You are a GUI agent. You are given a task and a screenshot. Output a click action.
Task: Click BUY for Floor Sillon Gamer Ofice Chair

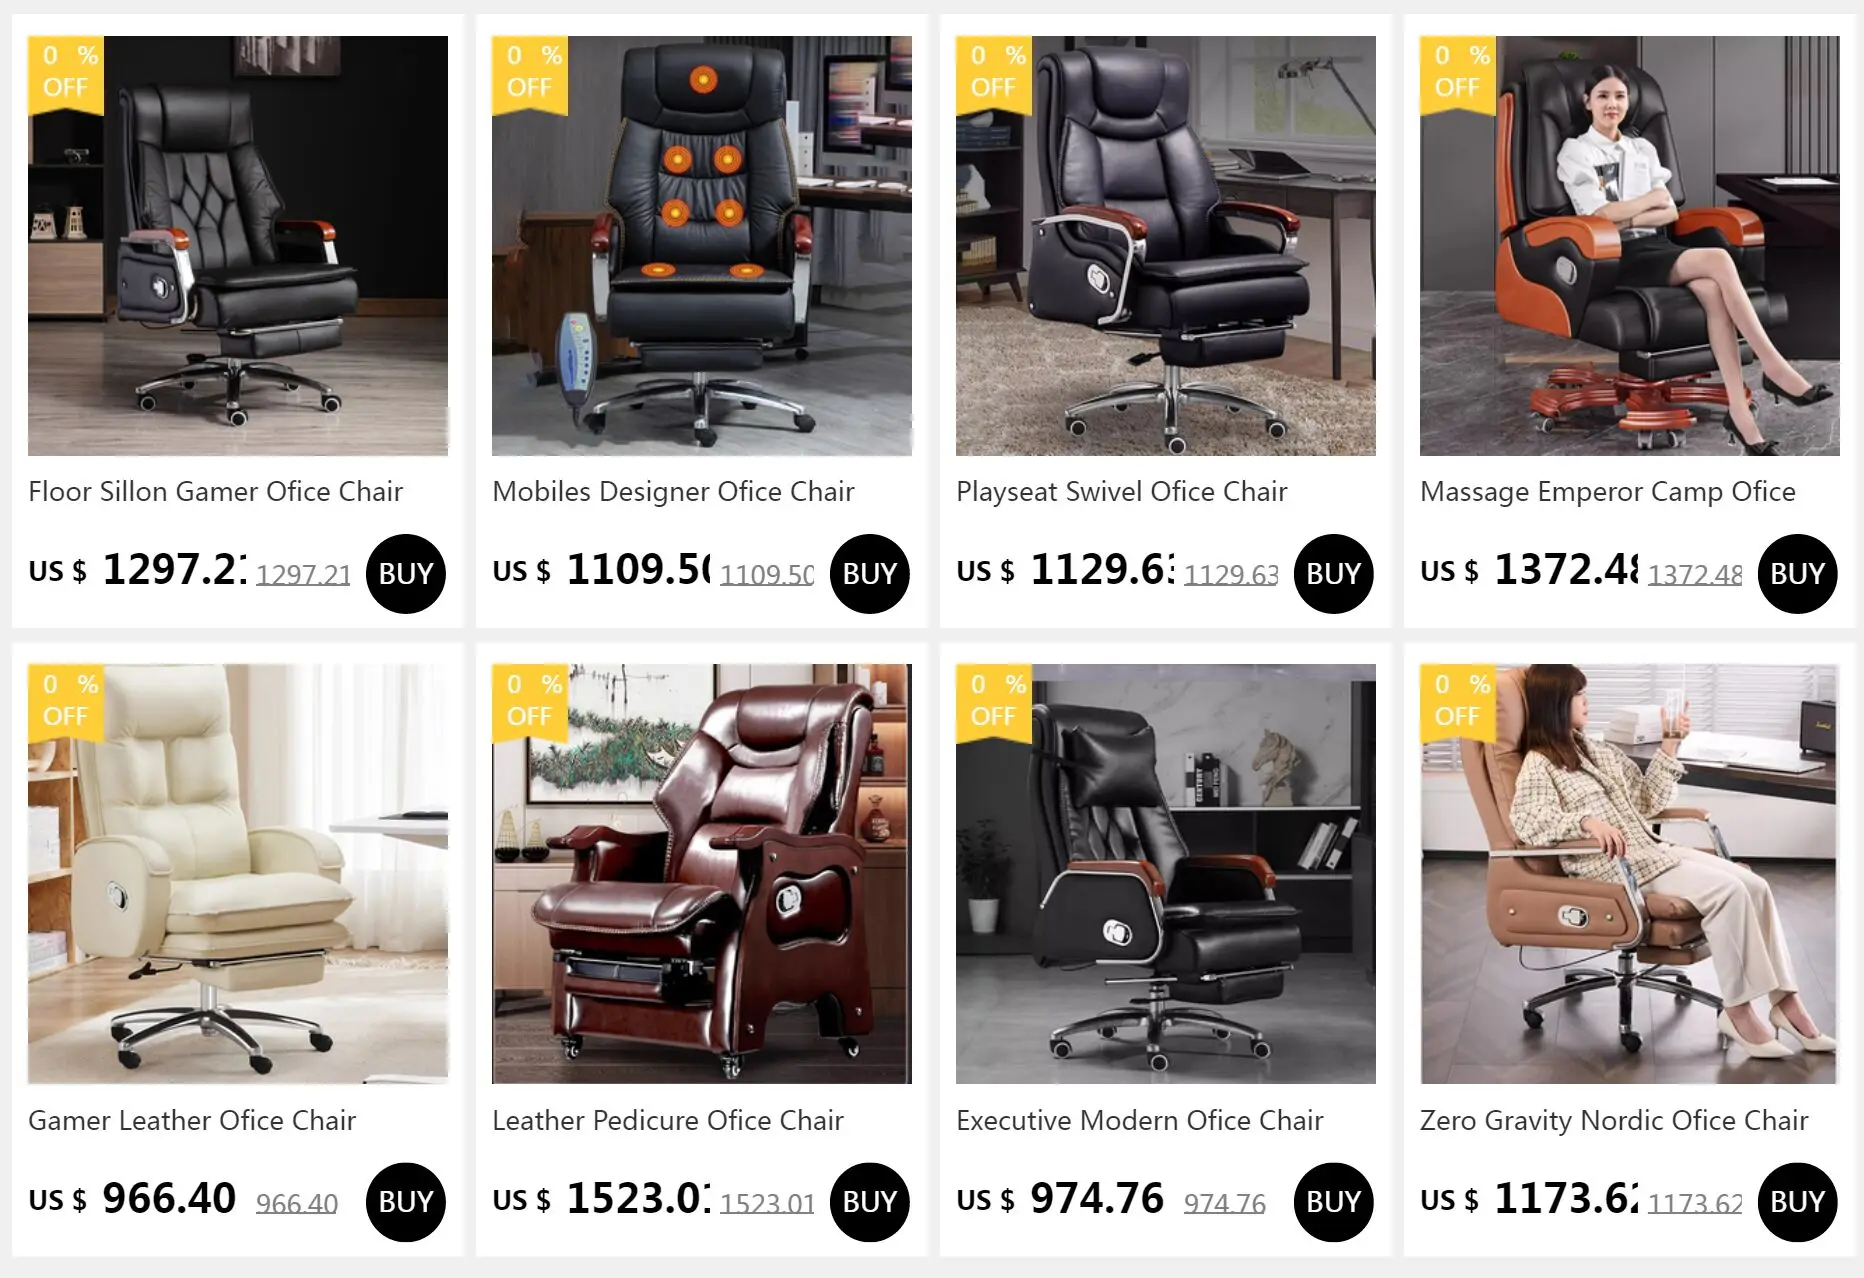pos(406,574)
